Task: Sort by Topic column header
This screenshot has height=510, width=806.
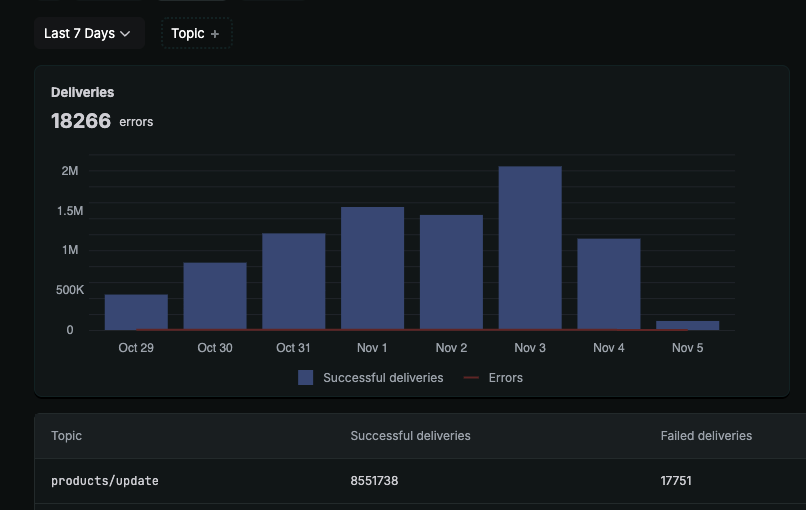Action: (66, 436)
